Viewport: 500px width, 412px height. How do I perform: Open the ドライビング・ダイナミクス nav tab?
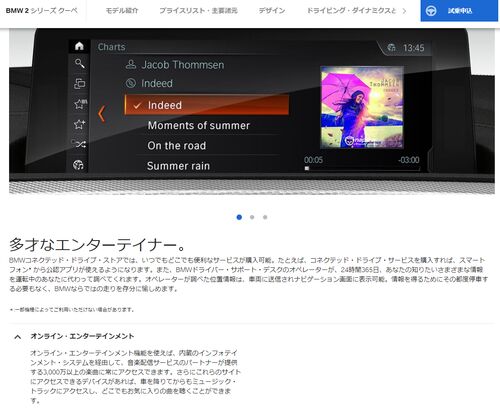tap(351, 11)
